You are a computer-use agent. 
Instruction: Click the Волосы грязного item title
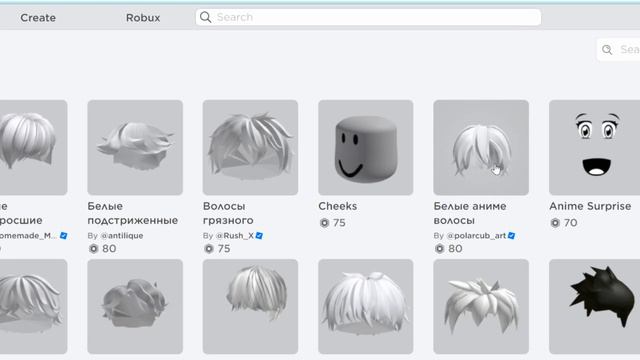click(x=228, y=213)
